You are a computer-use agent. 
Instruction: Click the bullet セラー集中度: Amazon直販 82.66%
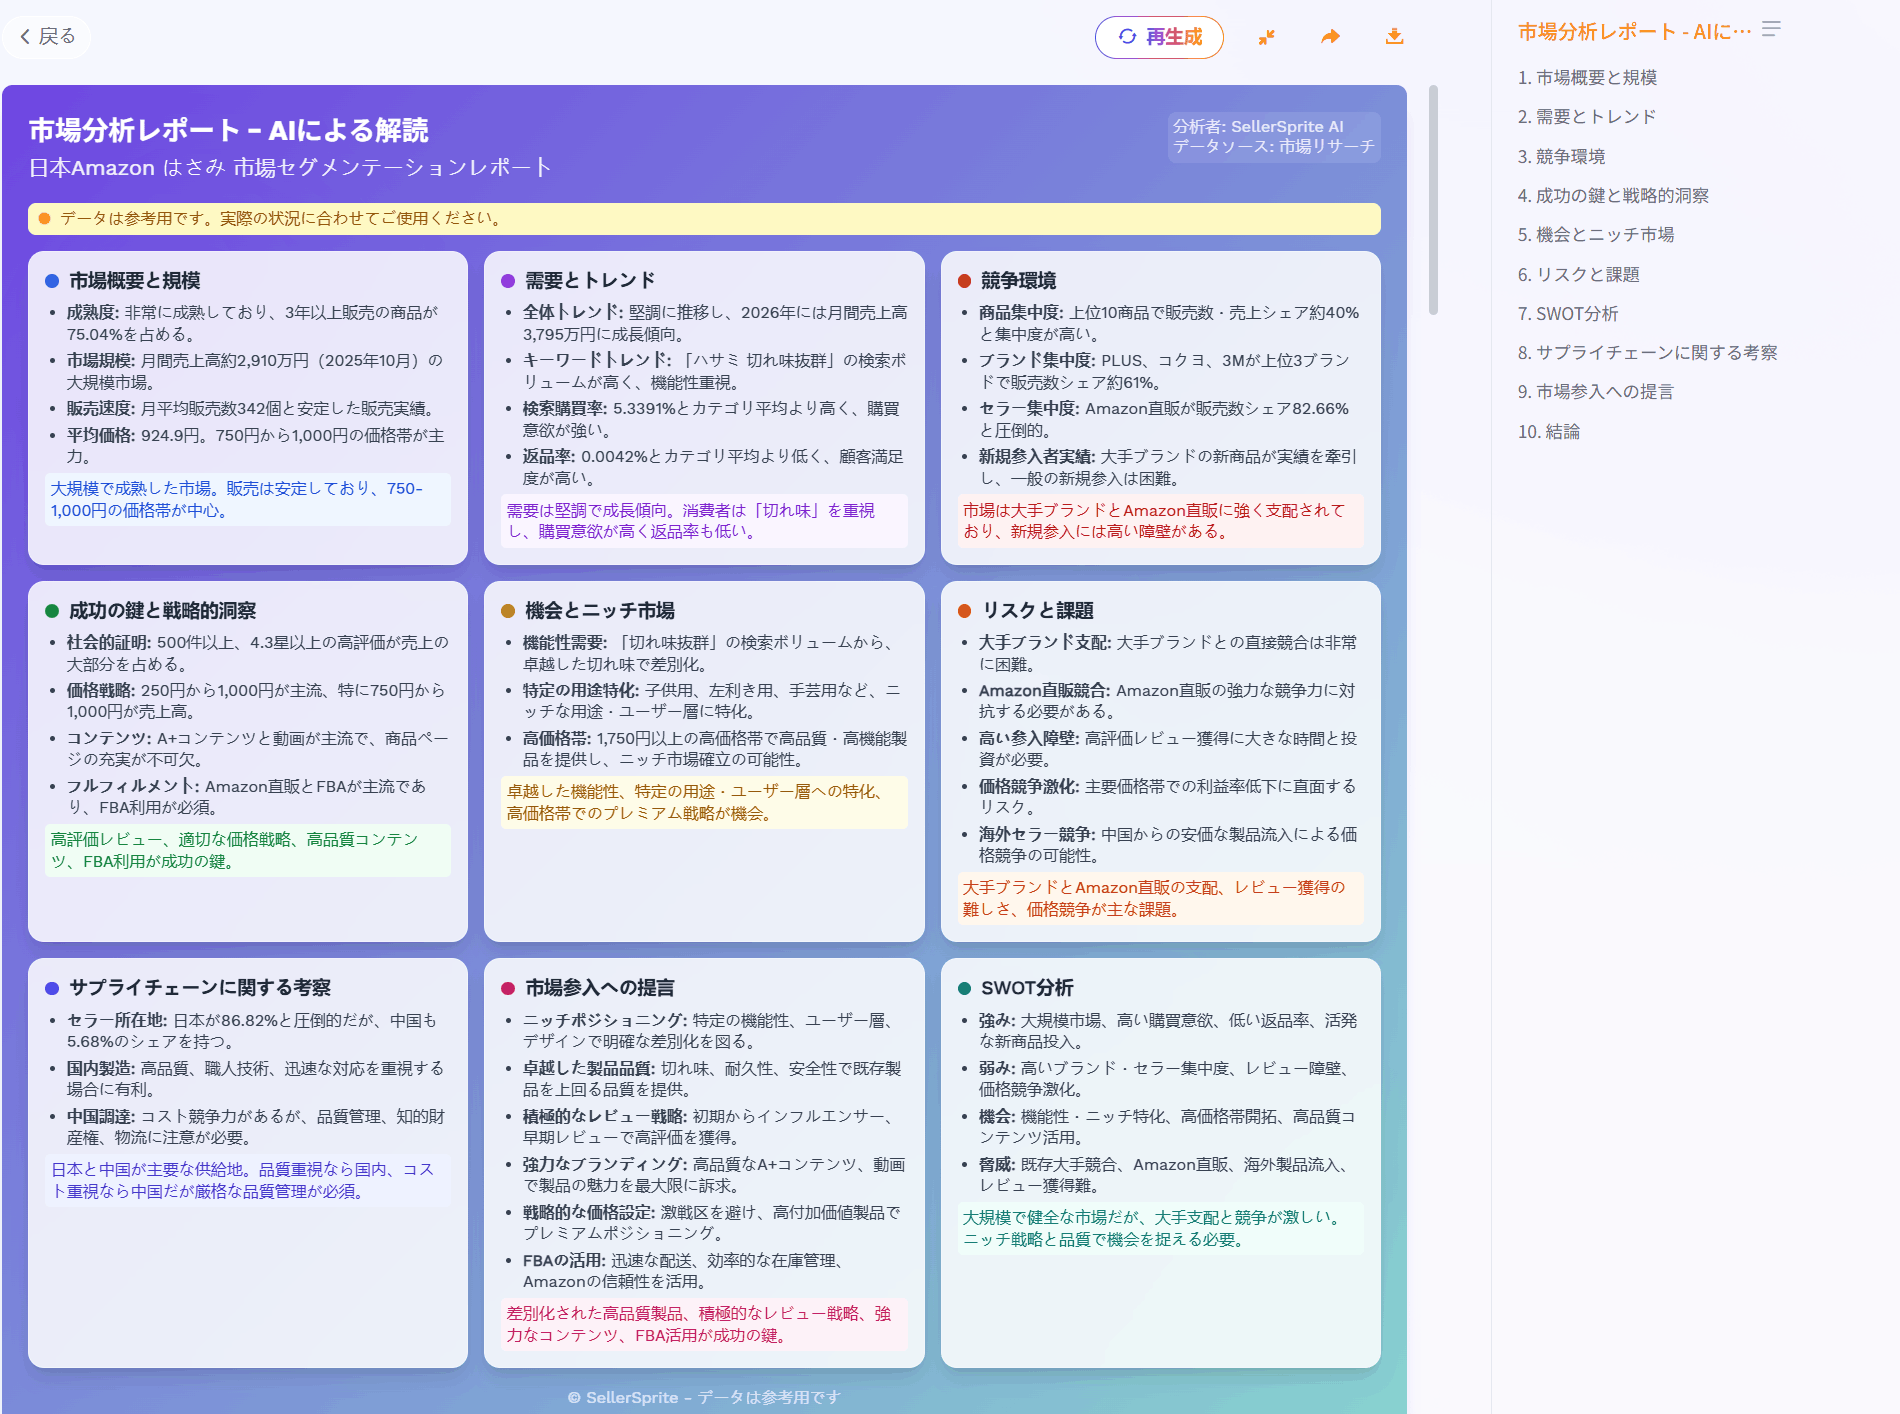click(1164, 419)
